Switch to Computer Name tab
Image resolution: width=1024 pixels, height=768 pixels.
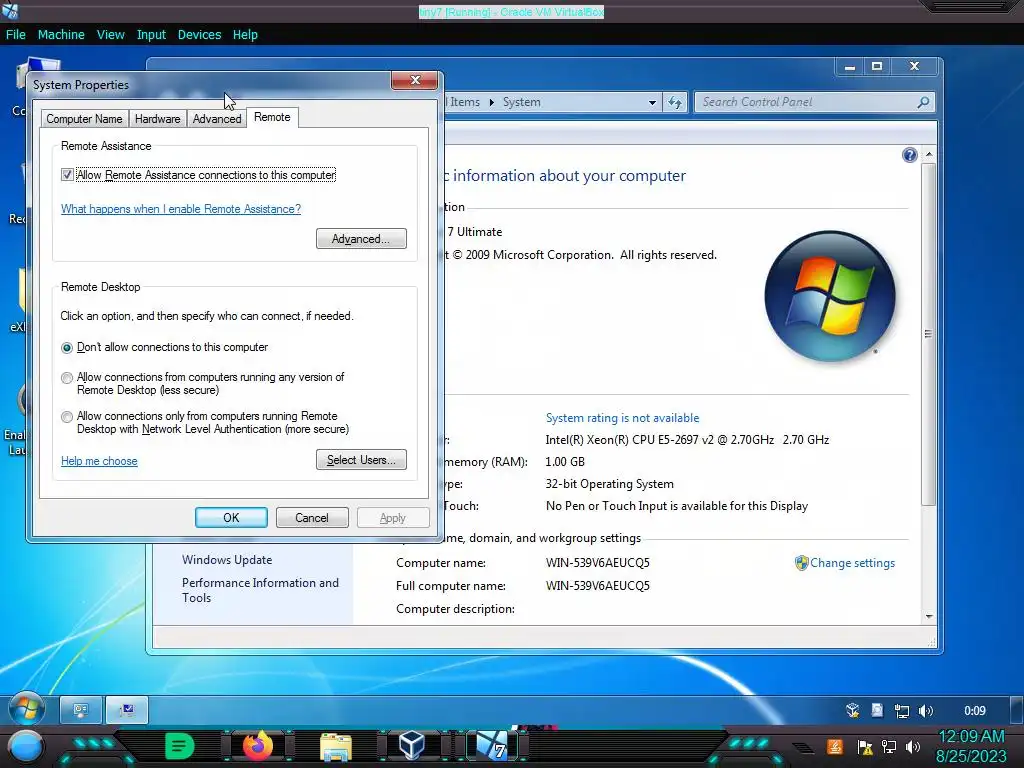(x=84, y=119)
